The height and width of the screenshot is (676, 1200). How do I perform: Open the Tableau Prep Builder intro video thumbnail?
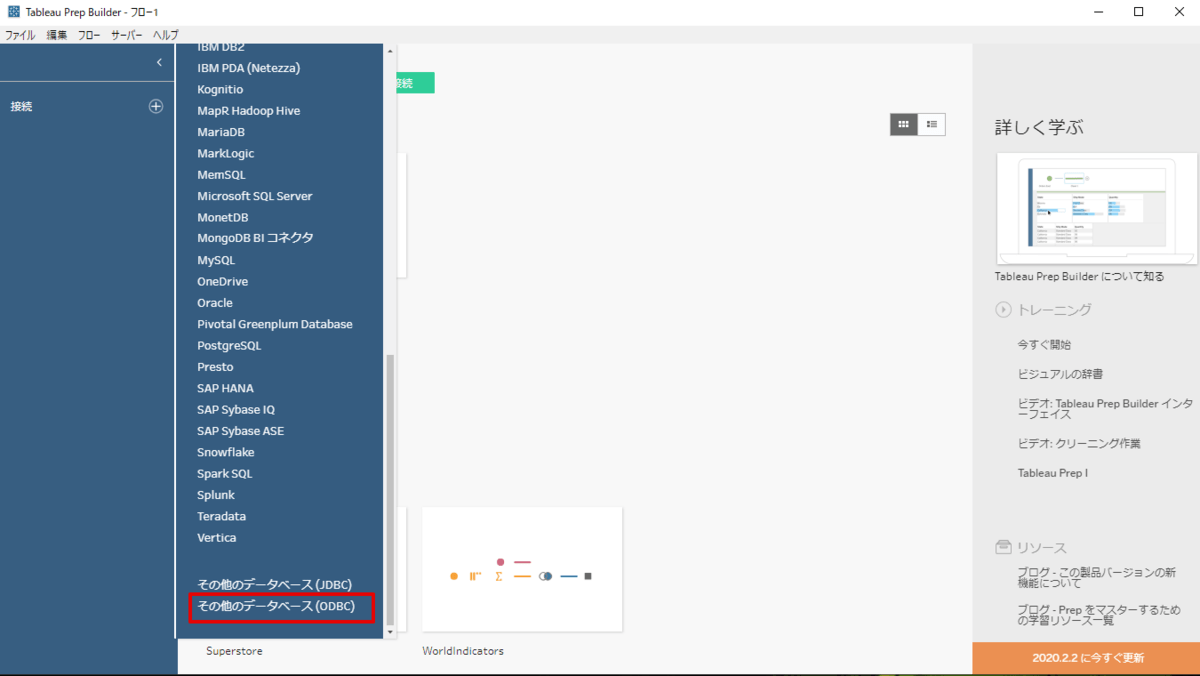click(x=1097, y=209)
